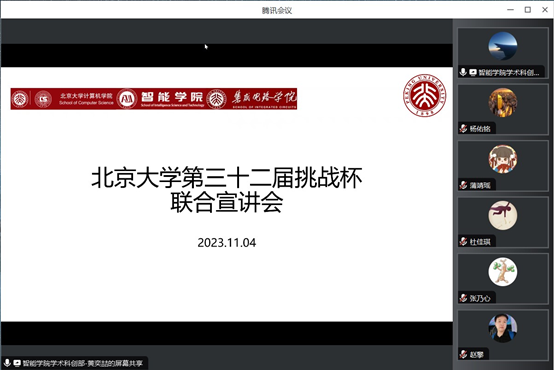
Task: Click the name label 张乃心
Action: [x=480, y=298]
